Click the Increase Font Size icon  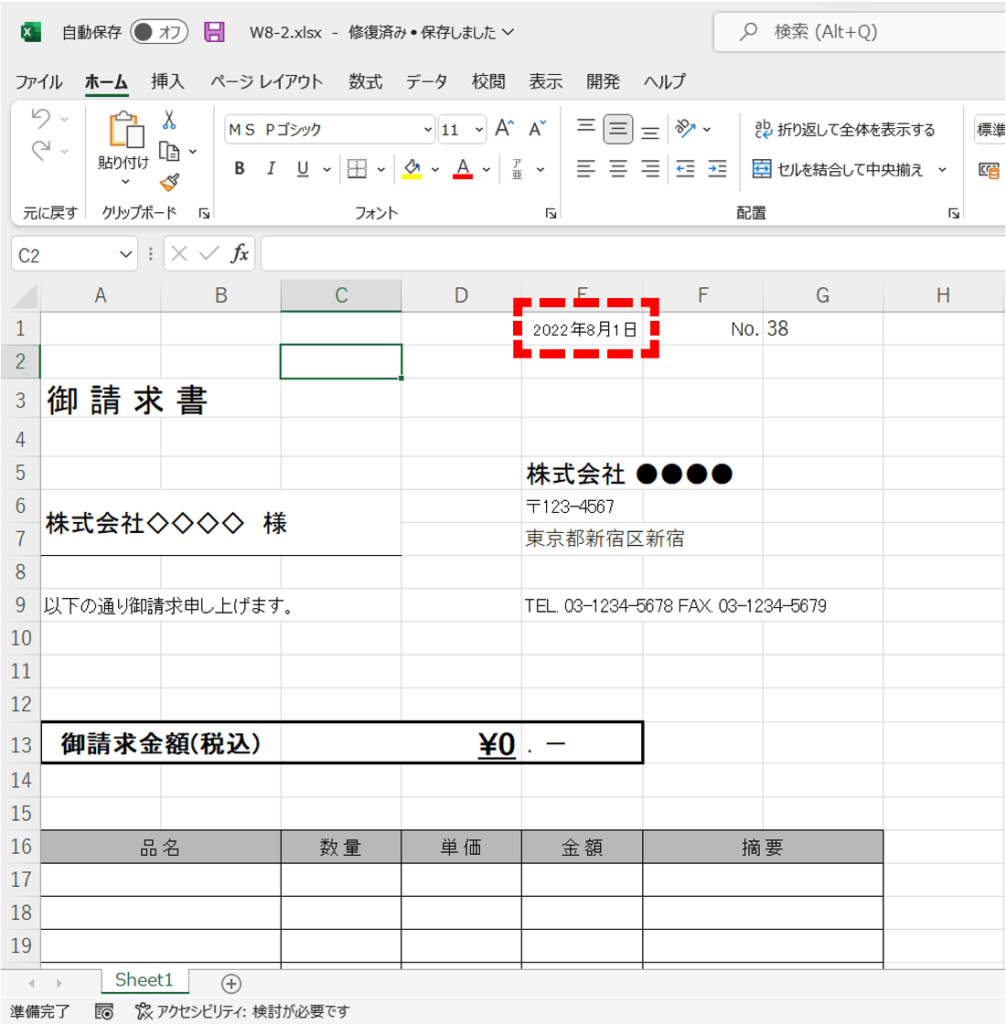(x=505, y=129)
